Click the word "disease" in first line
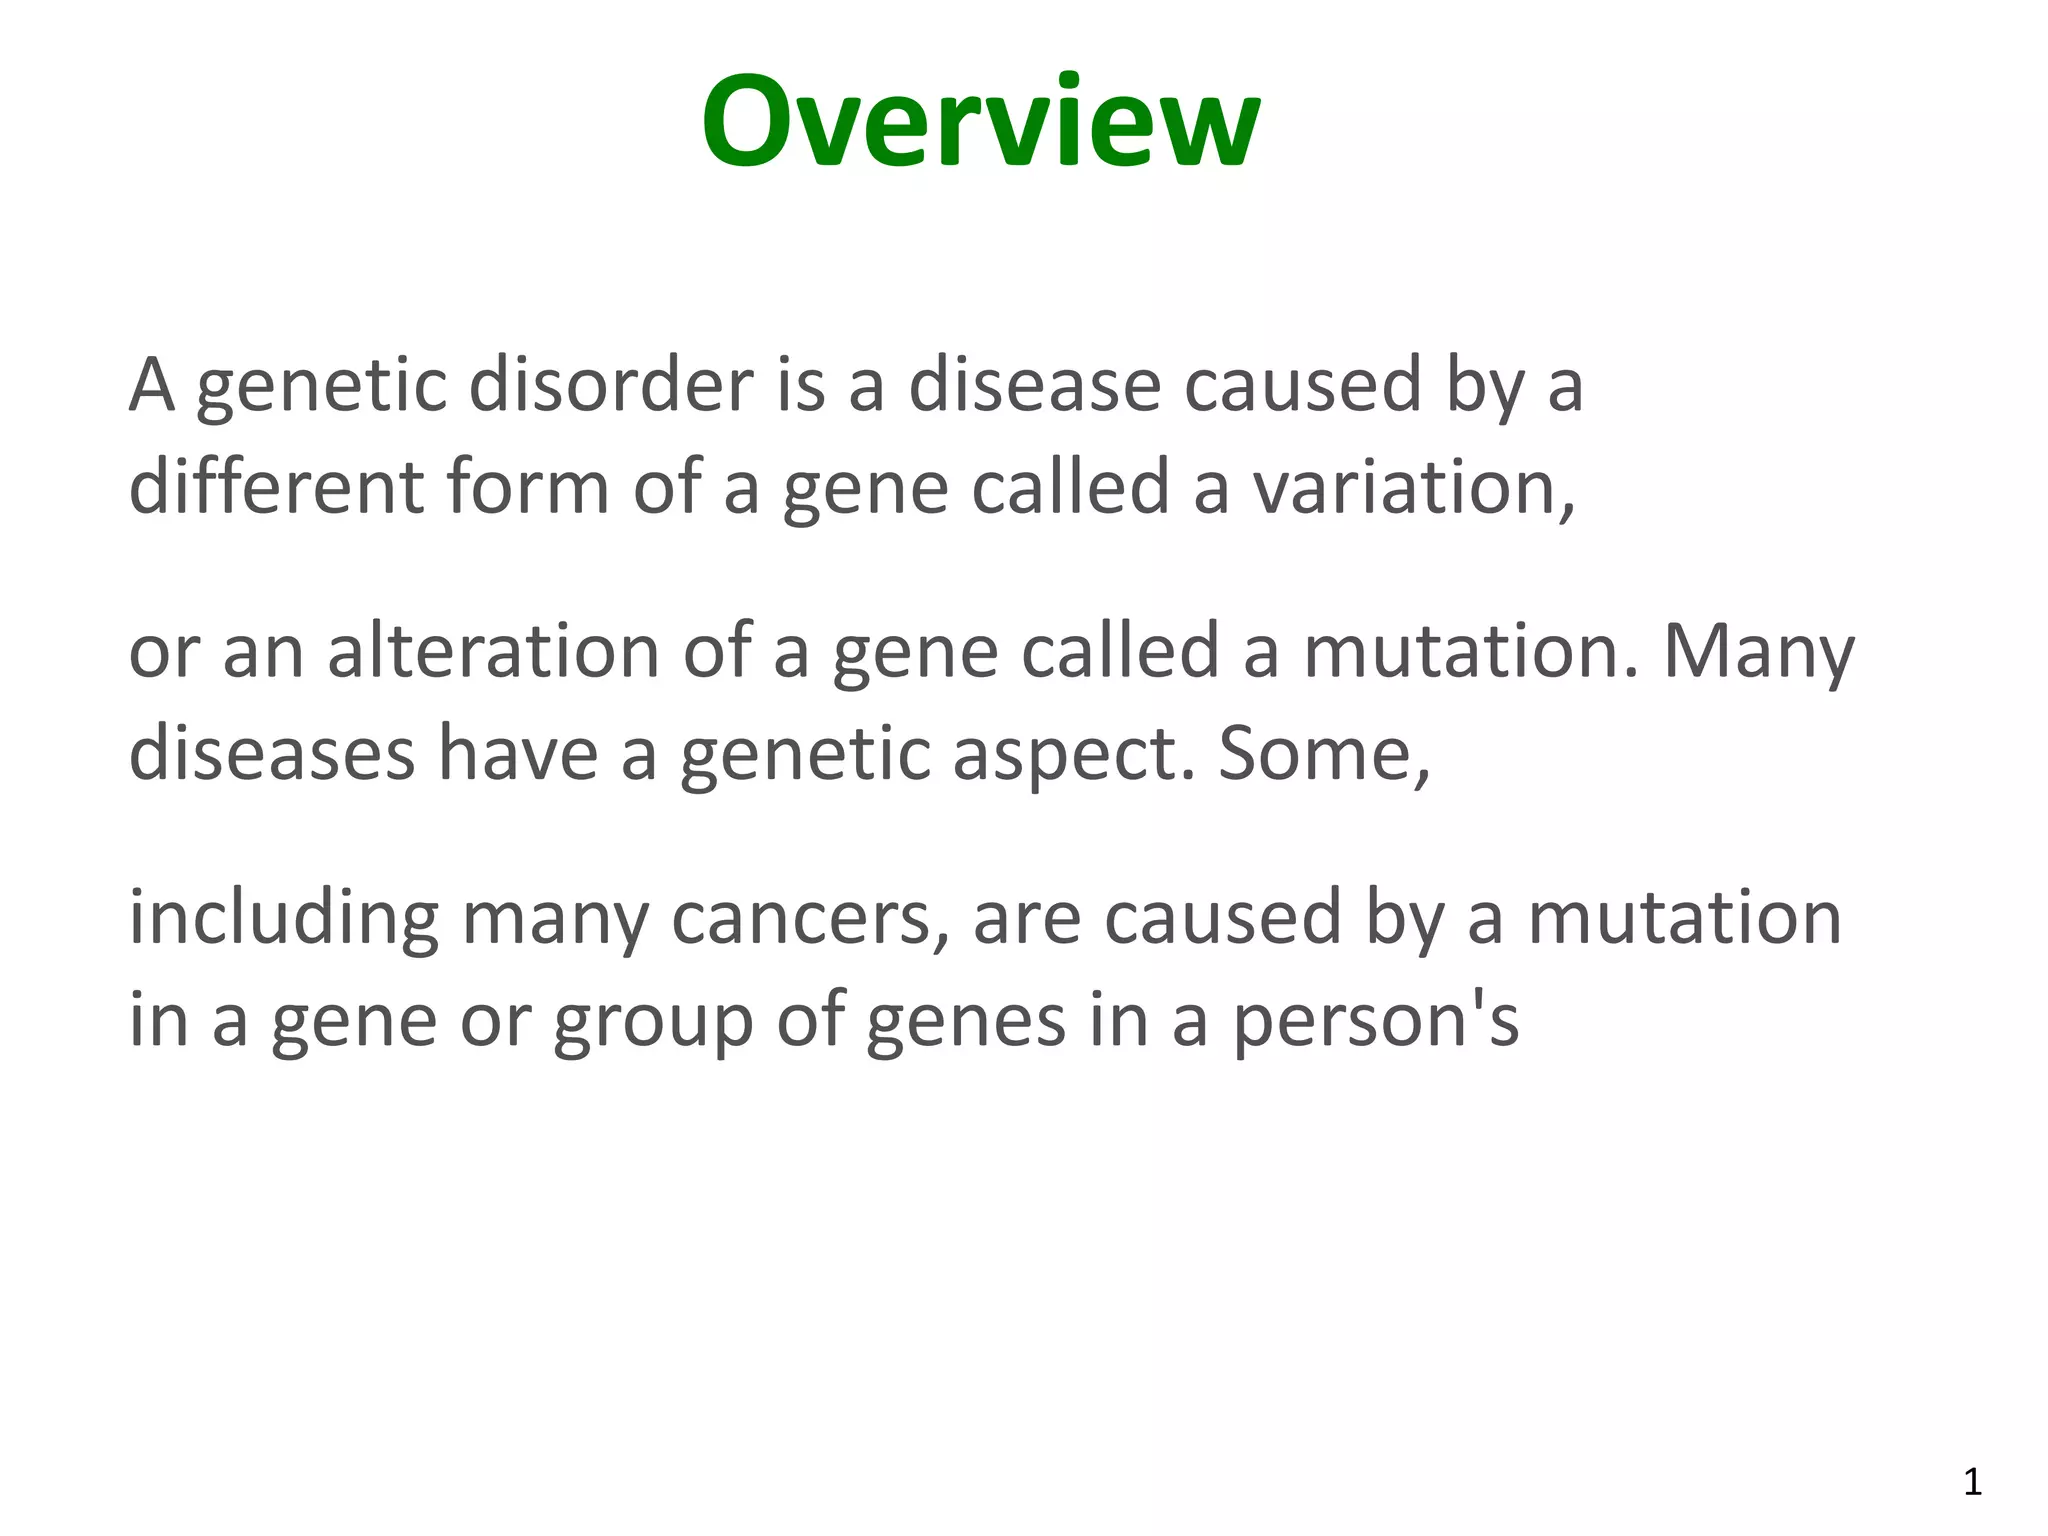Viewport: 2048px width, 1536px height. click(x=1034, y=386)
